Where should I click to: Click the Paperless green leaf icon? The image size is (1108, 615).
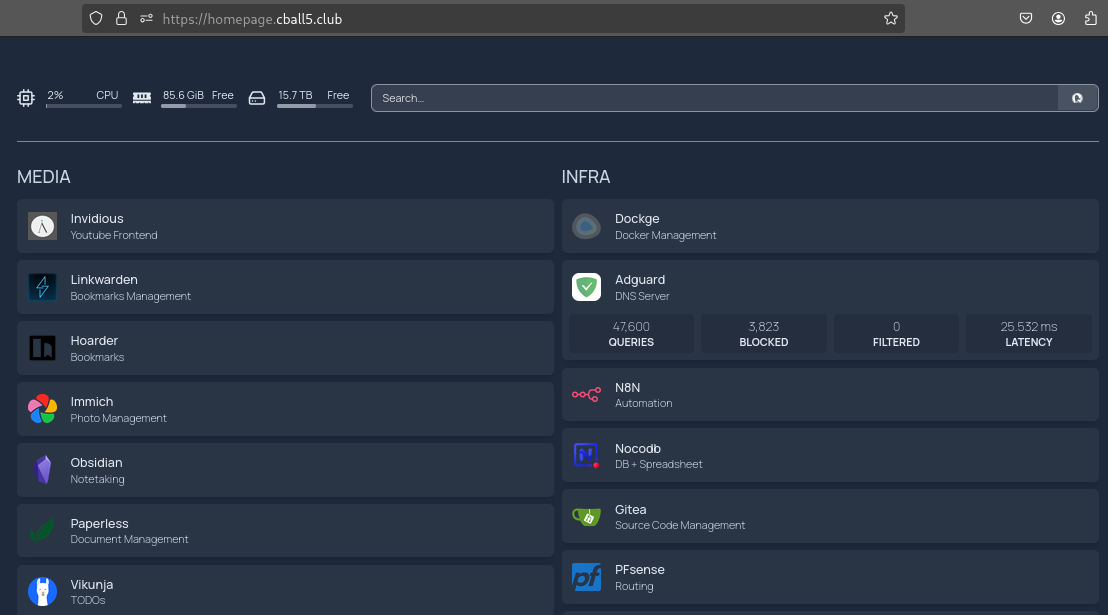[42, 530]
